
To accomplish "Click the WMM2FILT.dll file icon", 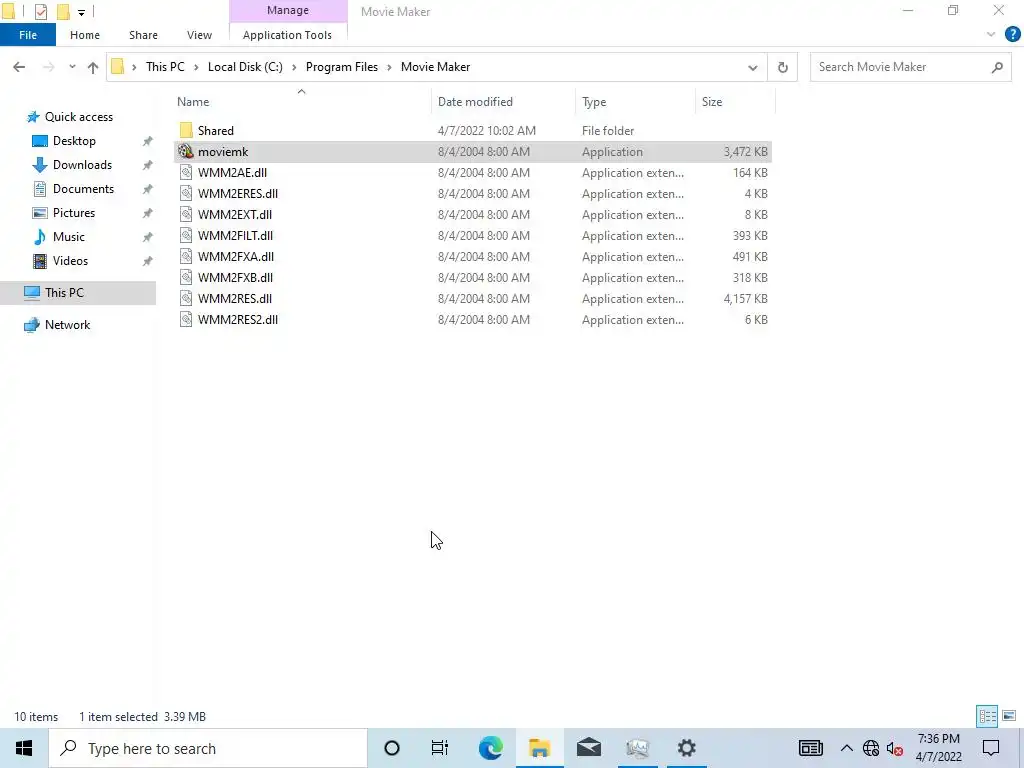I will [x=186, y=235].
